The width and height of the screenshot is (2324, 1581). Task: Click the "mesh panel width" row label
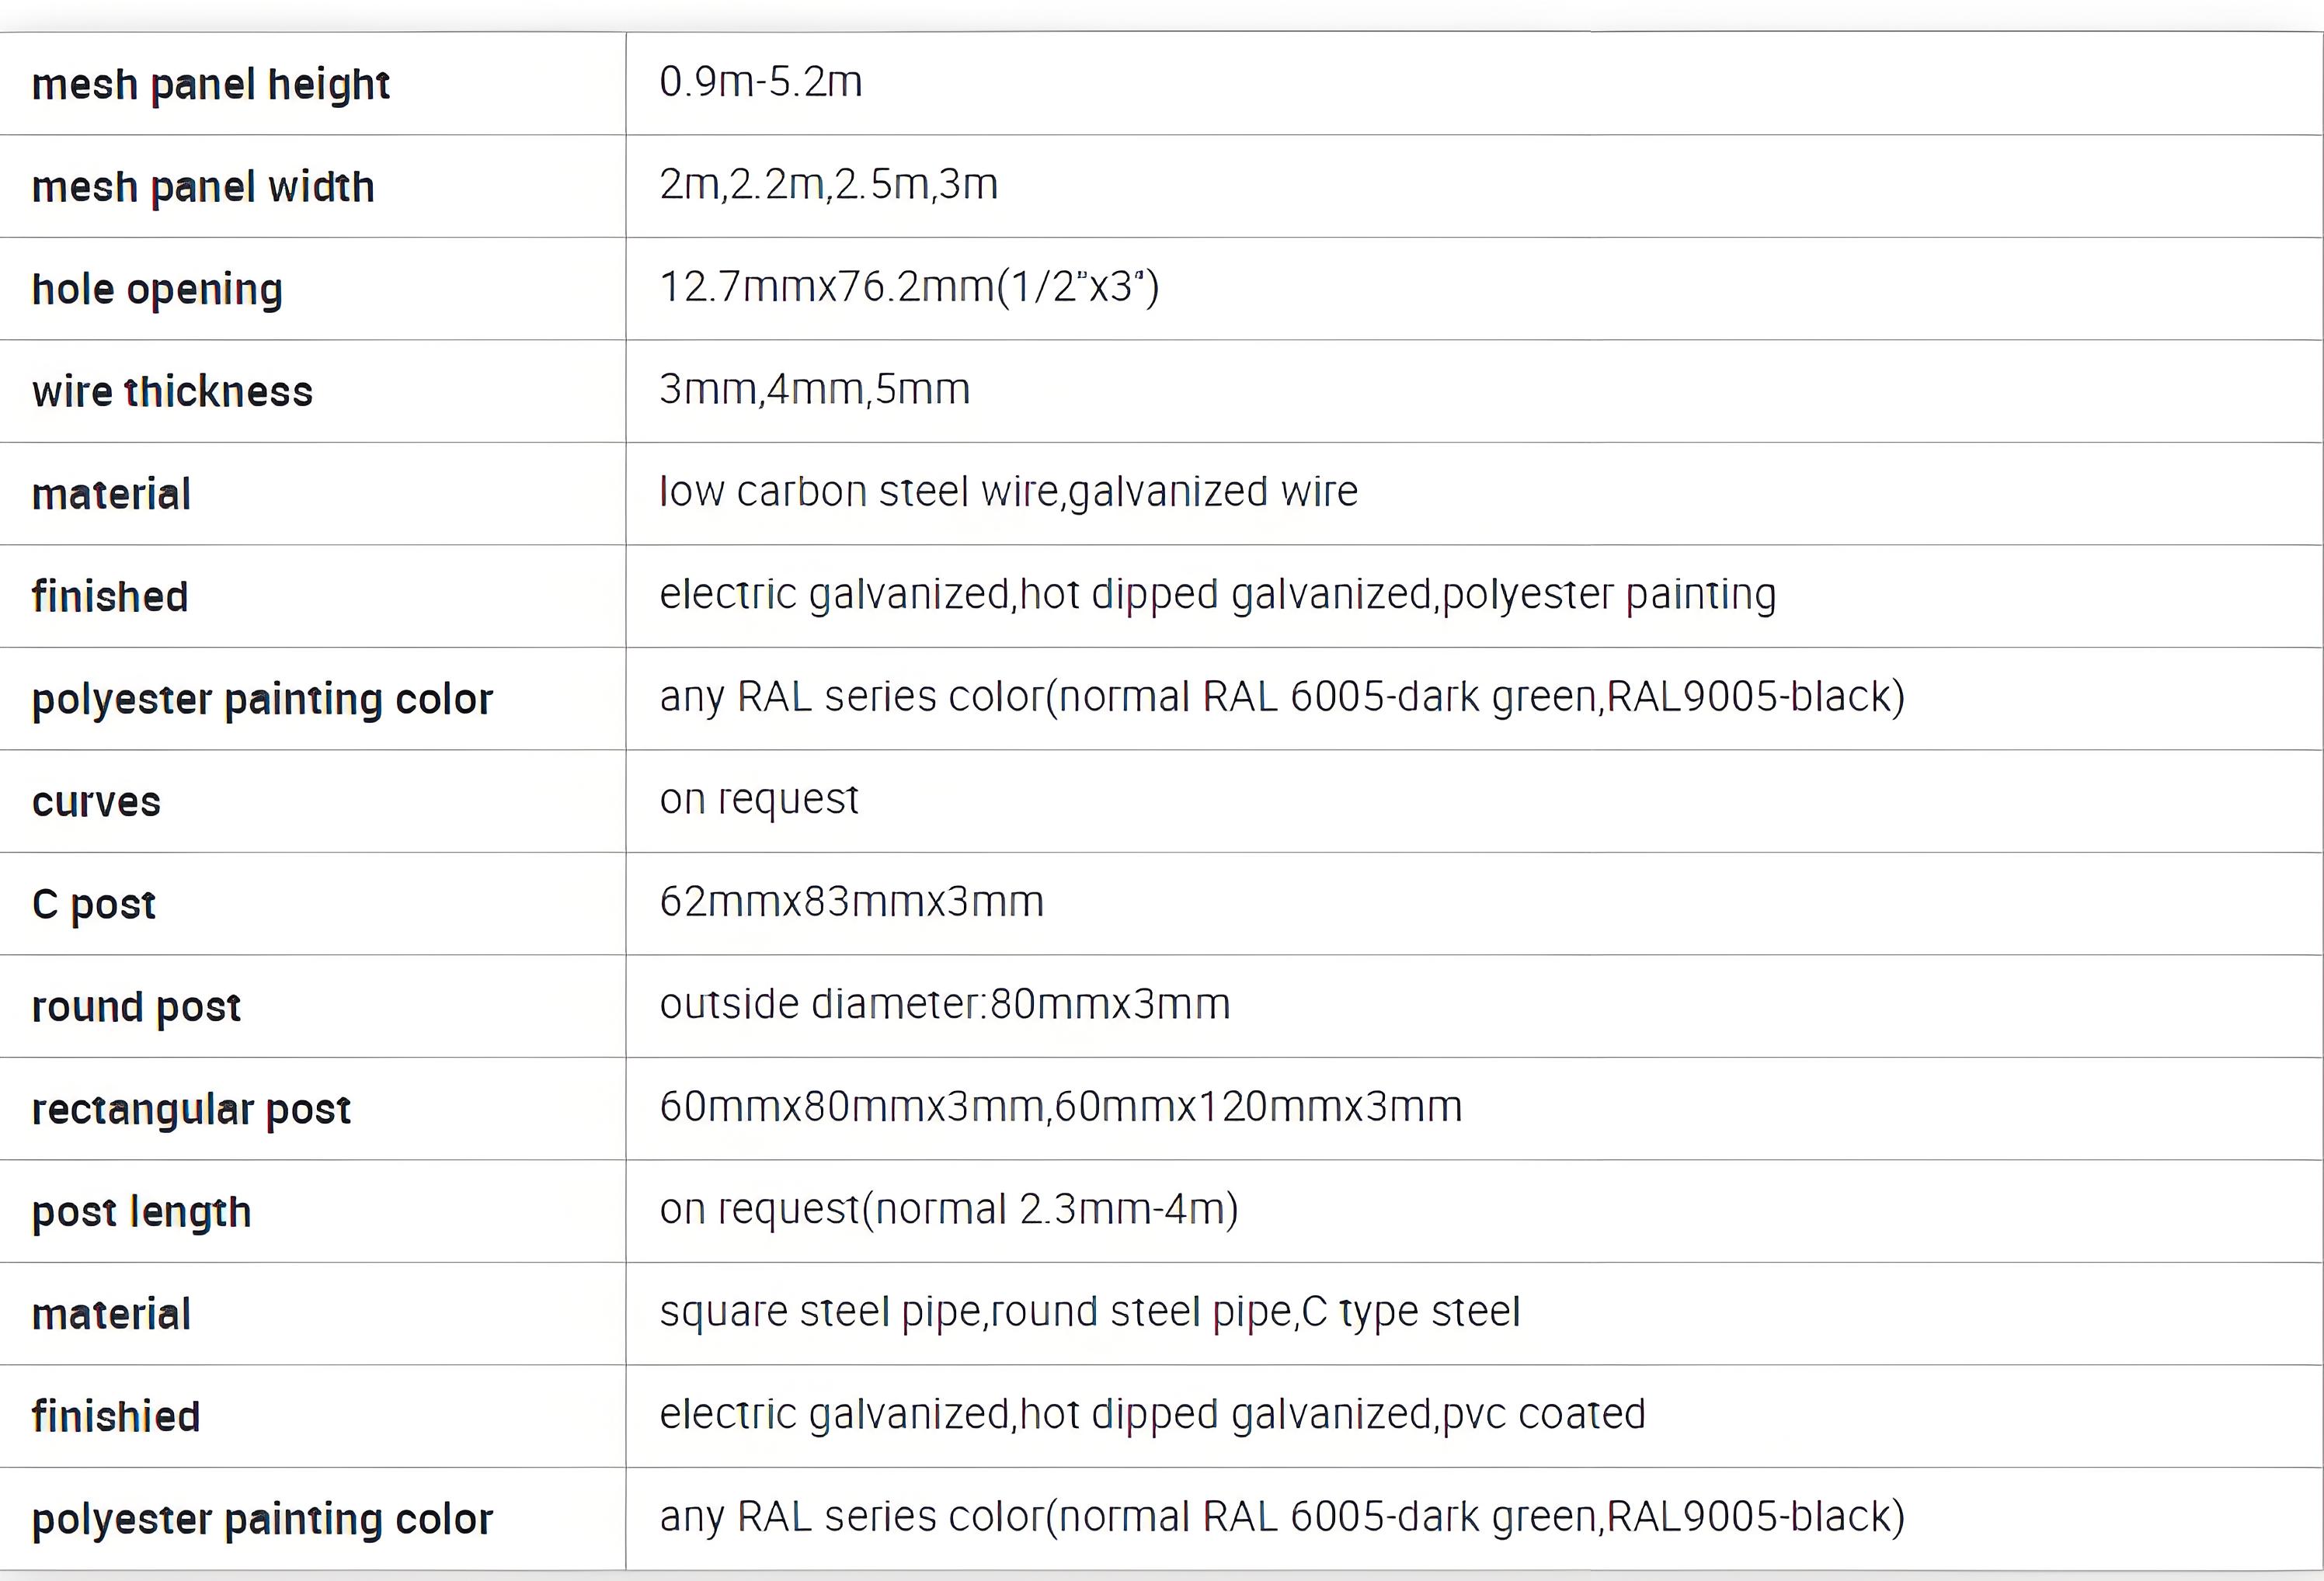[203, 187]
